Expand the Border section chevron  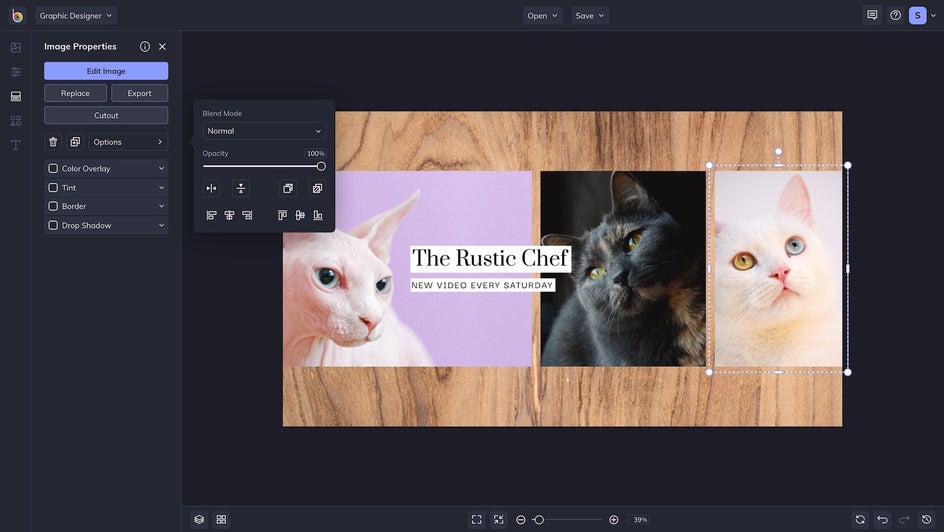click(161, 206)
